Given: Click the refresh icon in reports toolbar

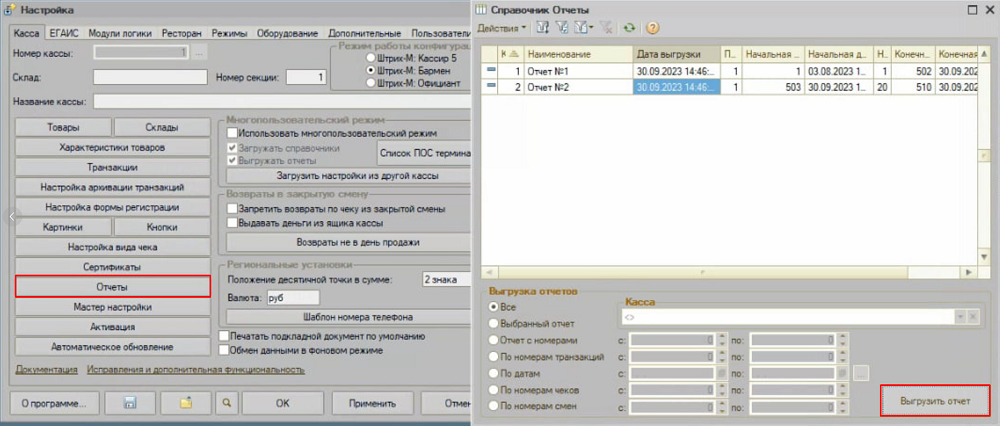Looking at the screenshot, I should 630,27.
